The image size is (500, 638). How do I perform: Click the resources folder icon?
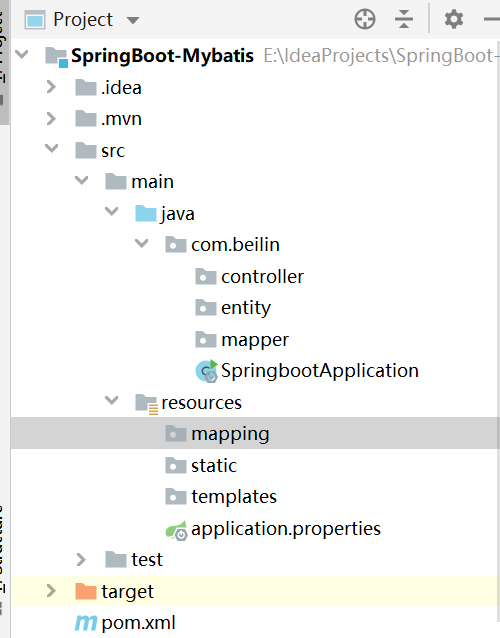(x=146, y=404)
